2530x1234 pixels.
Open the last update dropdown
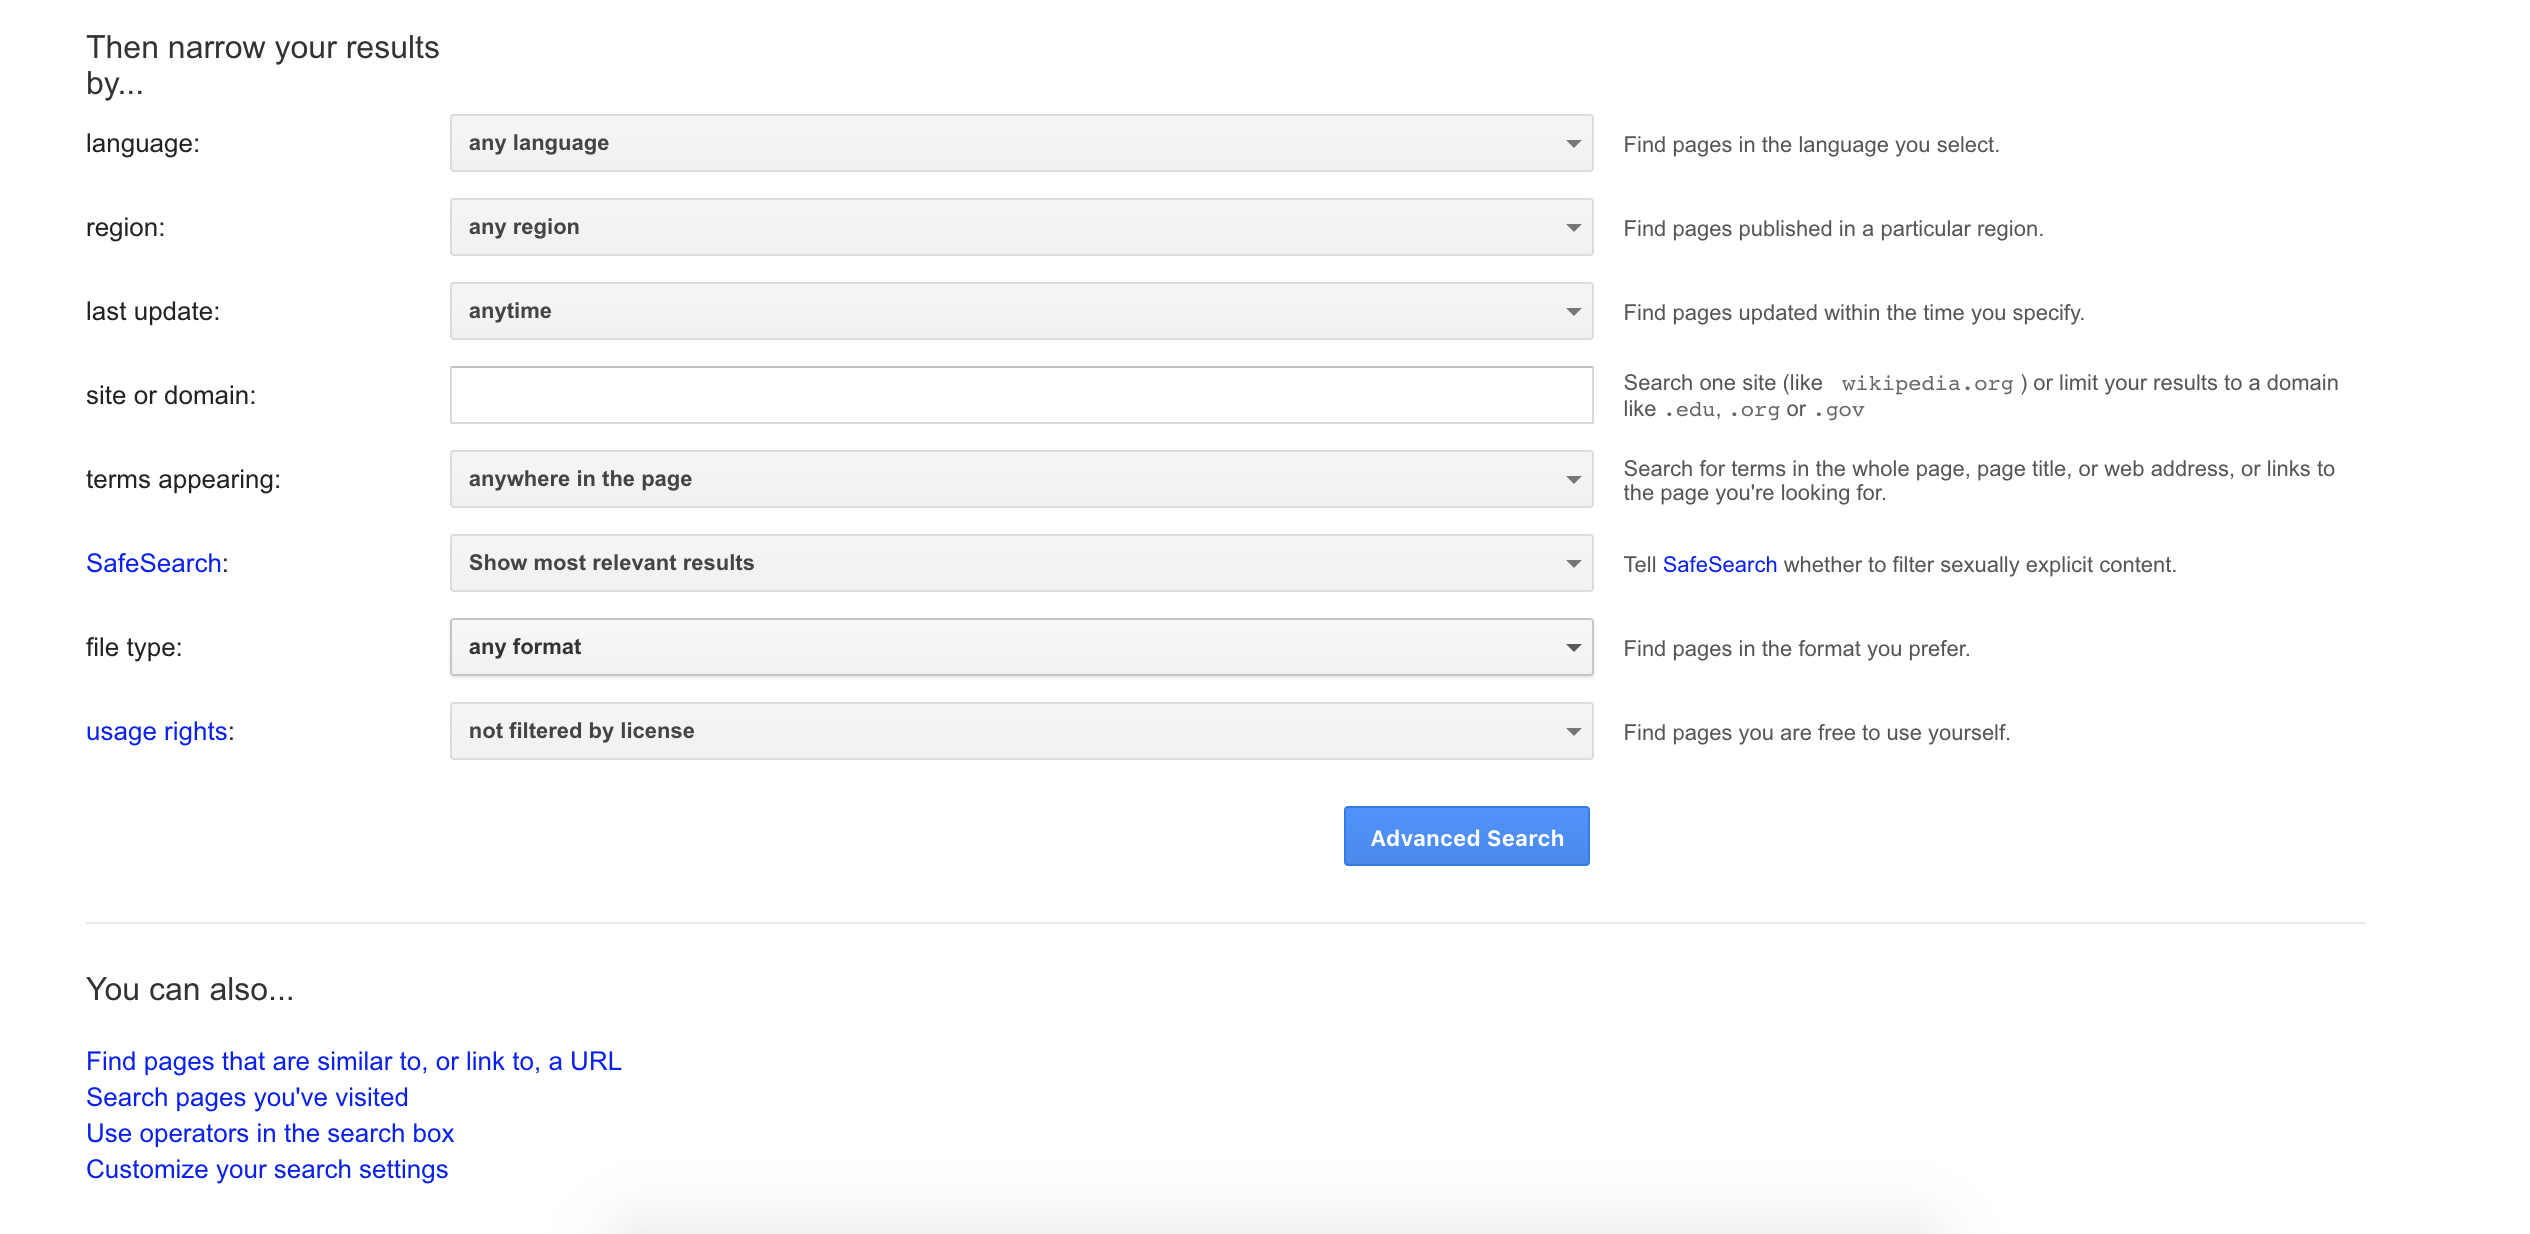coord(1020,311)
